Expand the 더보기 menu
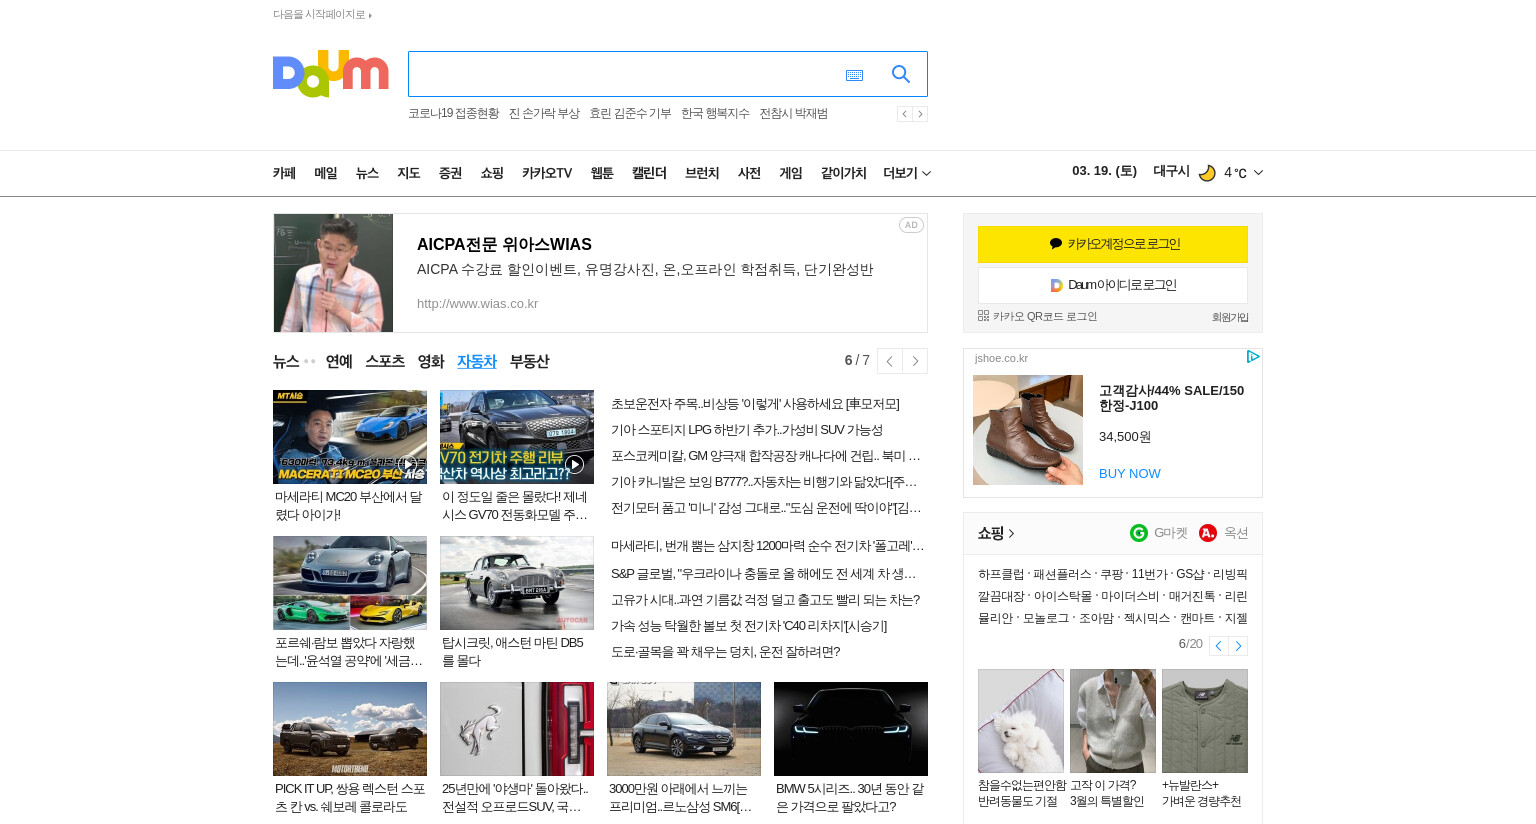 coord(907,173)
